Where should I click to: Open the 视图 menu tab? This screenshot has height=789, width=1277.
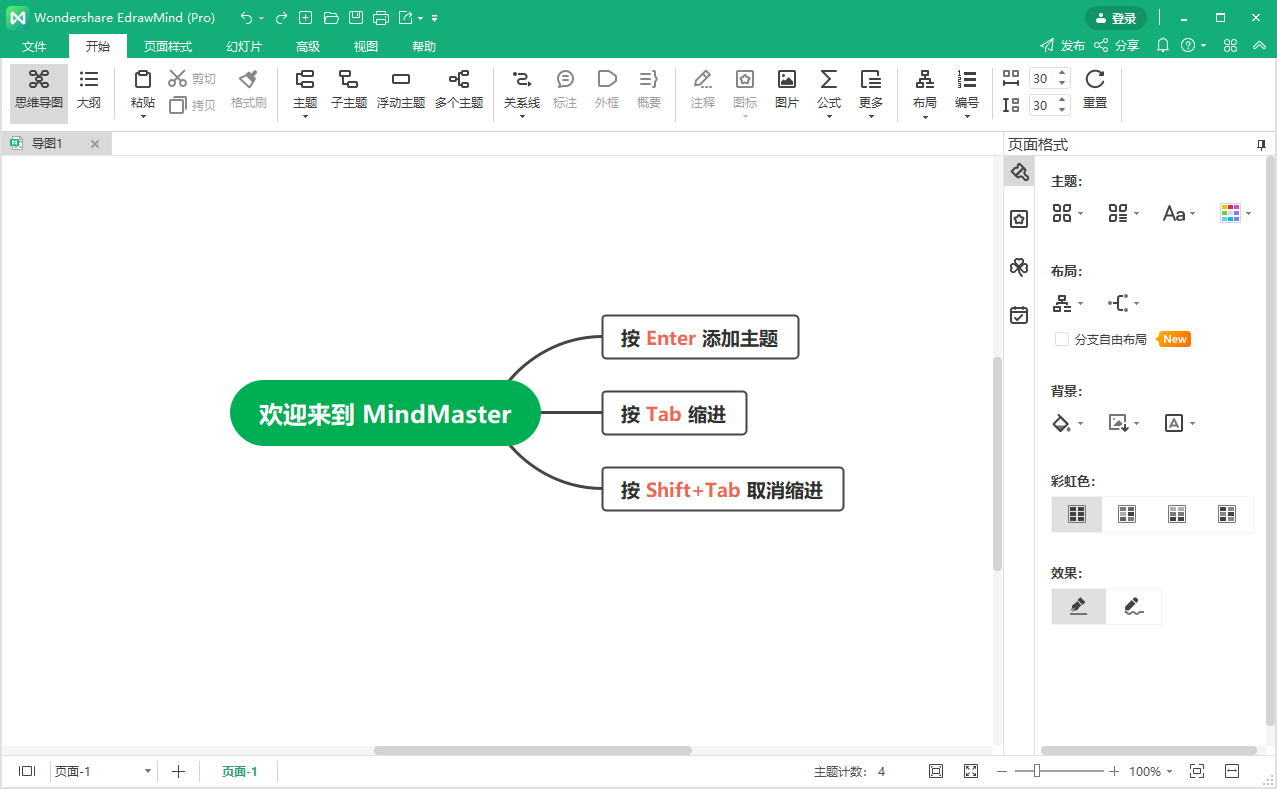click(365, 46)
